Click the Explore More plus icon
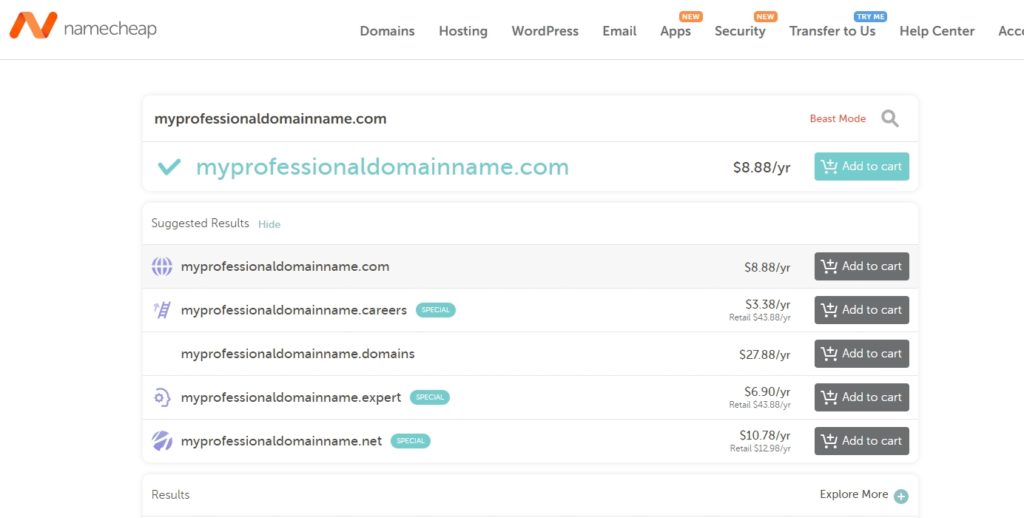Screen dimensions: 1024x518 click(901, 496)
